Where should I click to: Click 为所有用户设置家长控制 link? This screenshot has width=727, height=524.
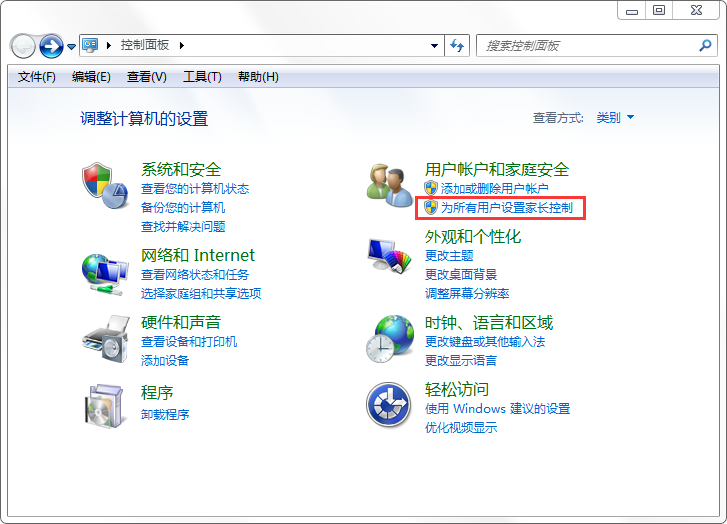[x=506, y=208]
